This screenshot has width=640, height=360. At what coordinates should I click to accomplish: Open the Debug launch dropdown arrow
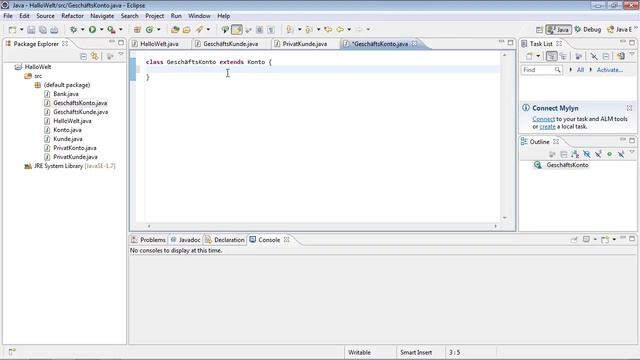click(82, 30)
